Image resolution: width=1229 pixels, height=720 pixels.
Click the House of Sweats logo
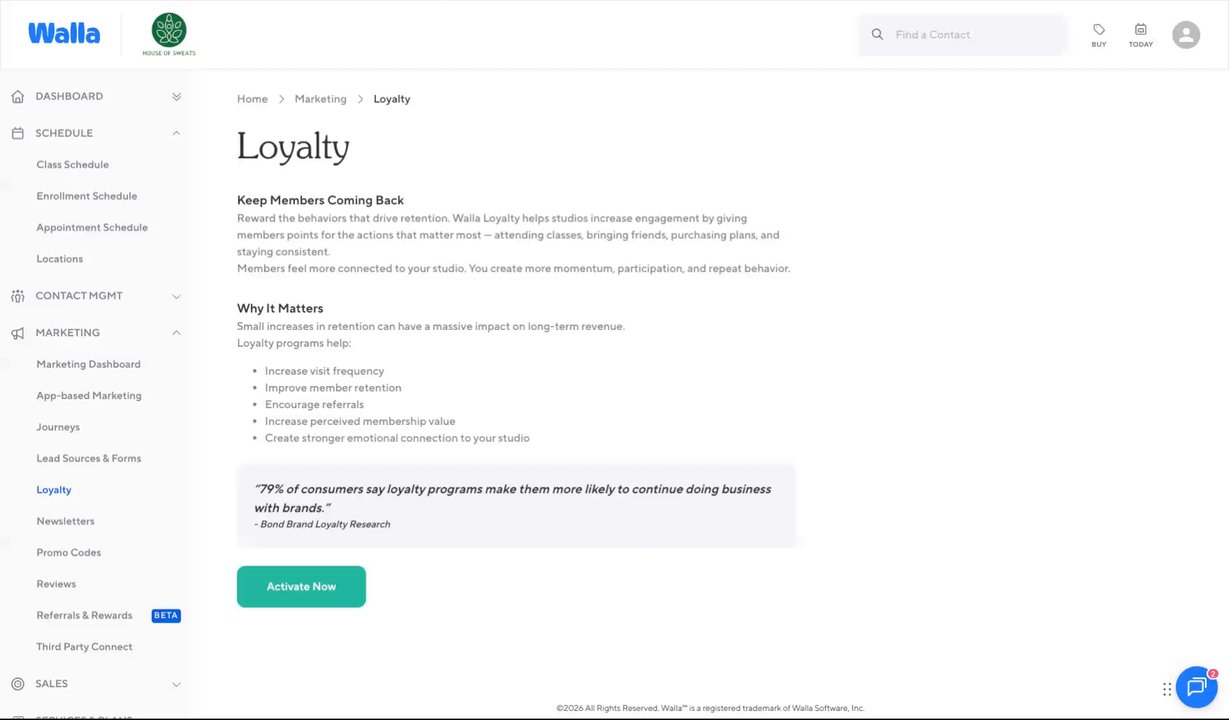169,35
